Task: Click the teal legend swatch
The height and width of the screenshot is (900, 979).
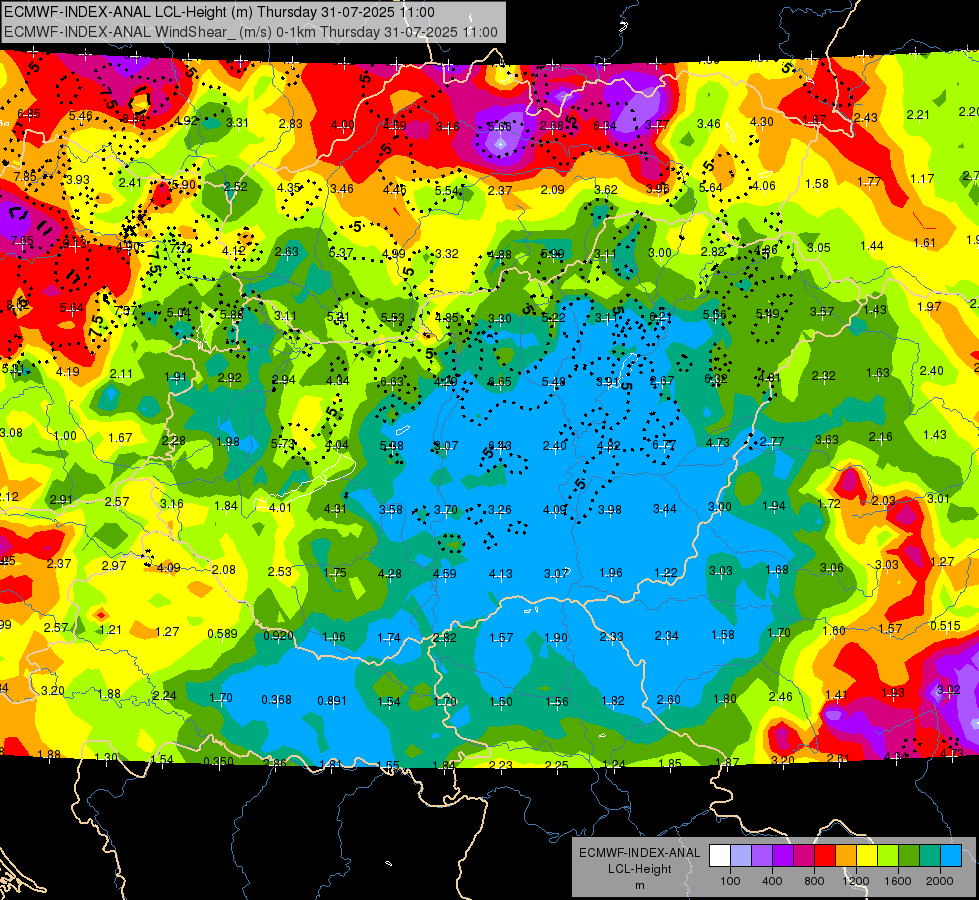Action: (930, 855)
